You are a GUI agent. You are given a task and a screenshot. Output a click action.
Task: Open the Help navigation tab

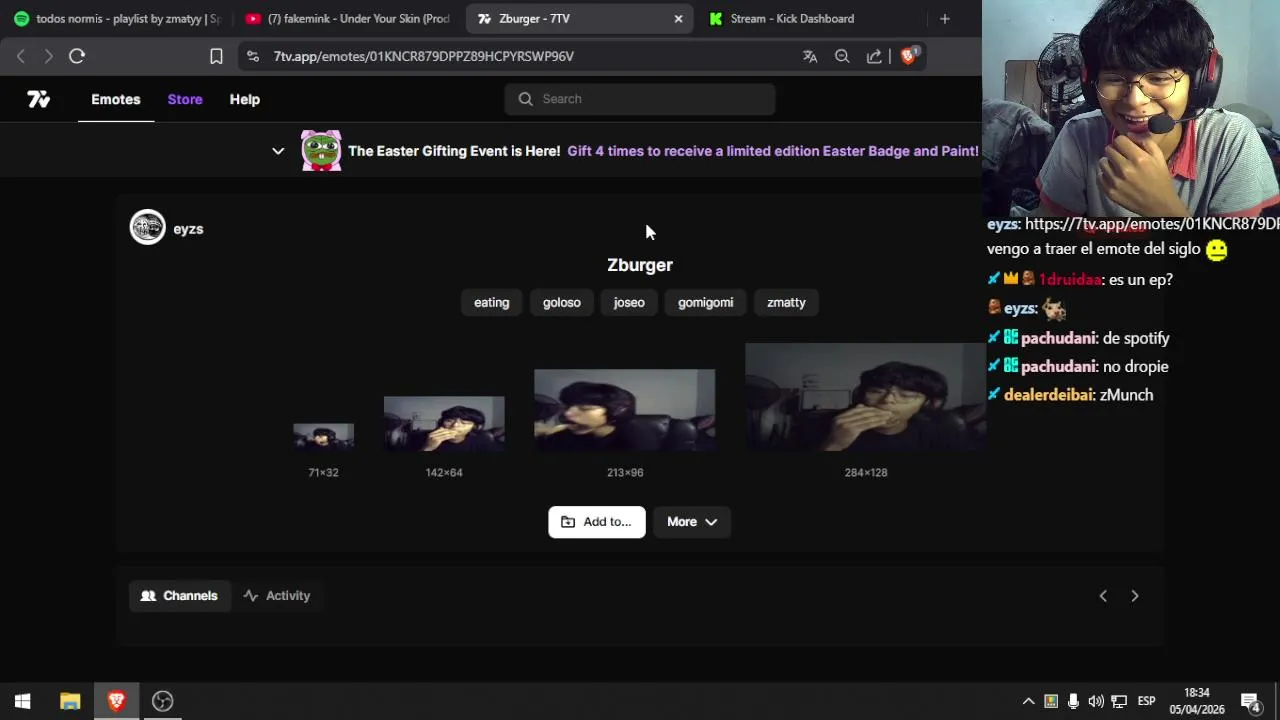[245, 99]
